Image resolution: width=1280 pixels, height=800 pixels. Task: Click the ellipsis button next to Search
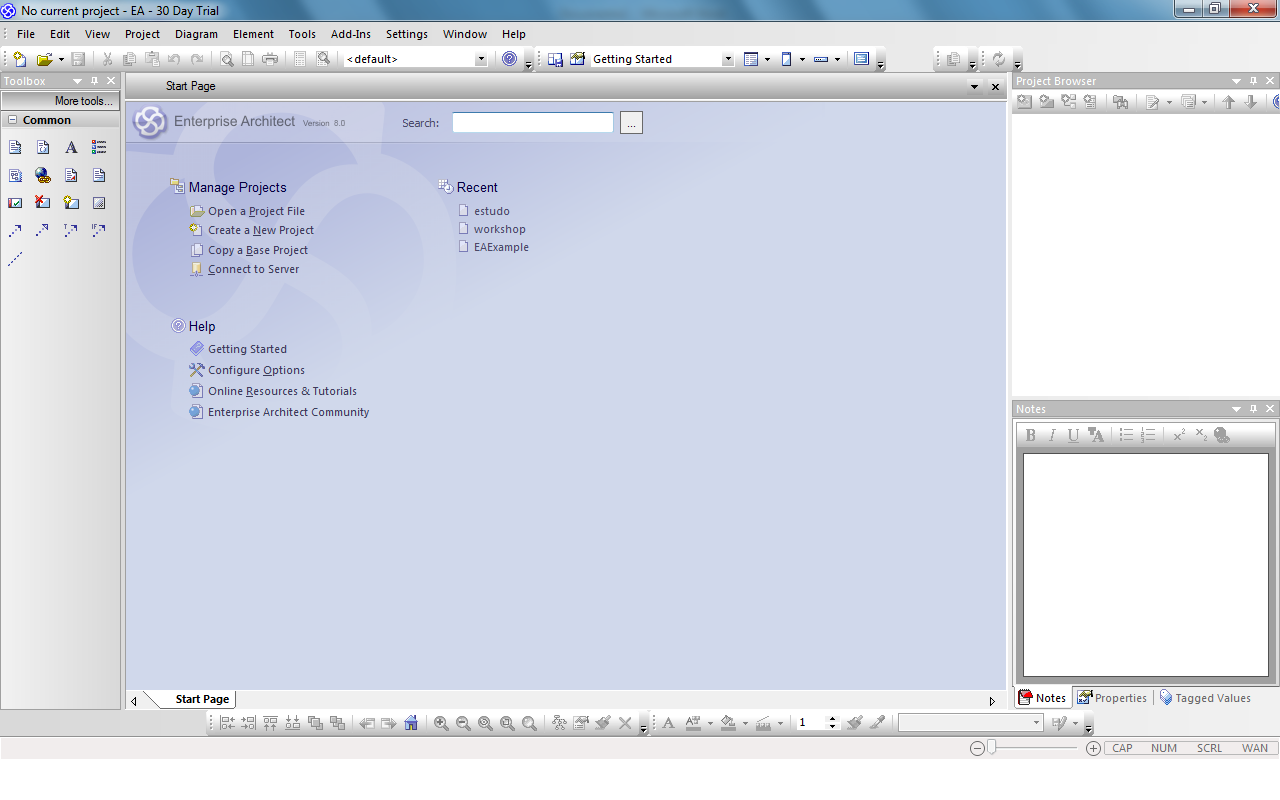click(631, 123)
